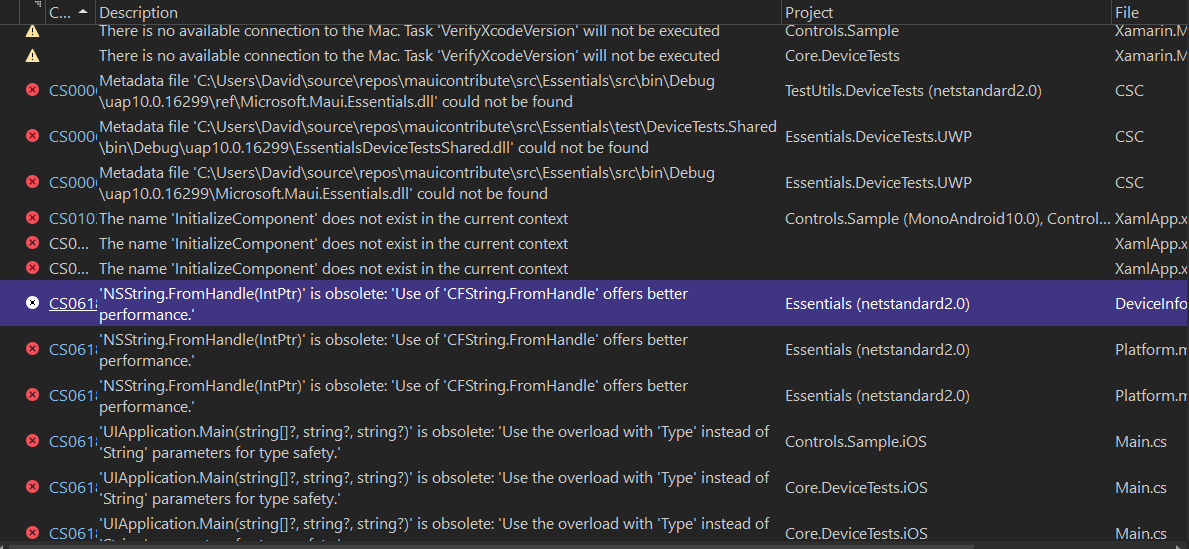1189x549 pixels.
Task: Click small icon left of Code header
Action: click(36, 5)
